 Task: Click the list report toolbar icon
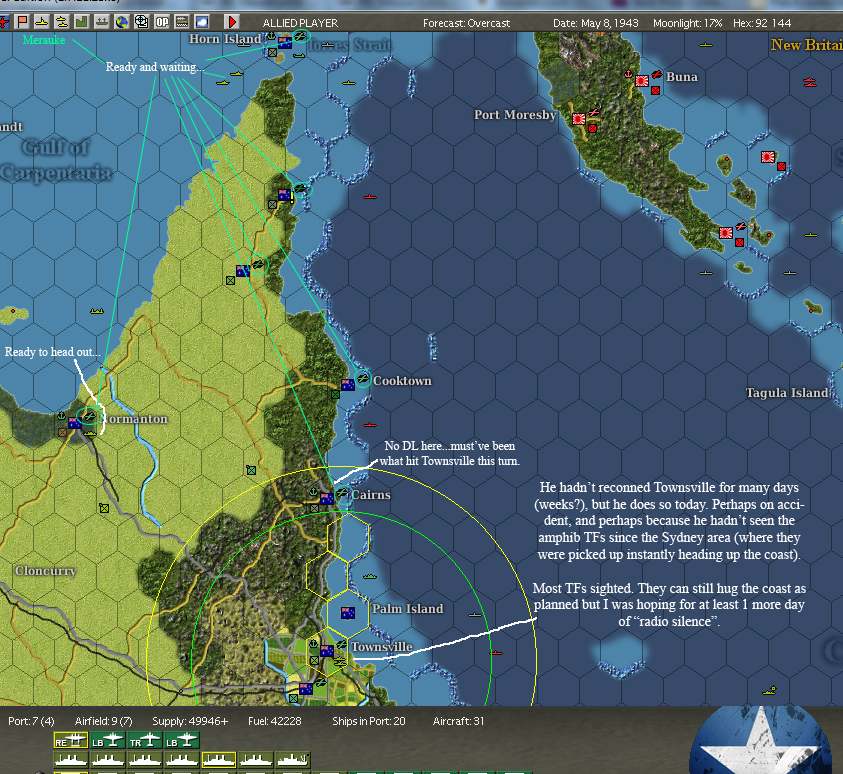182,22
